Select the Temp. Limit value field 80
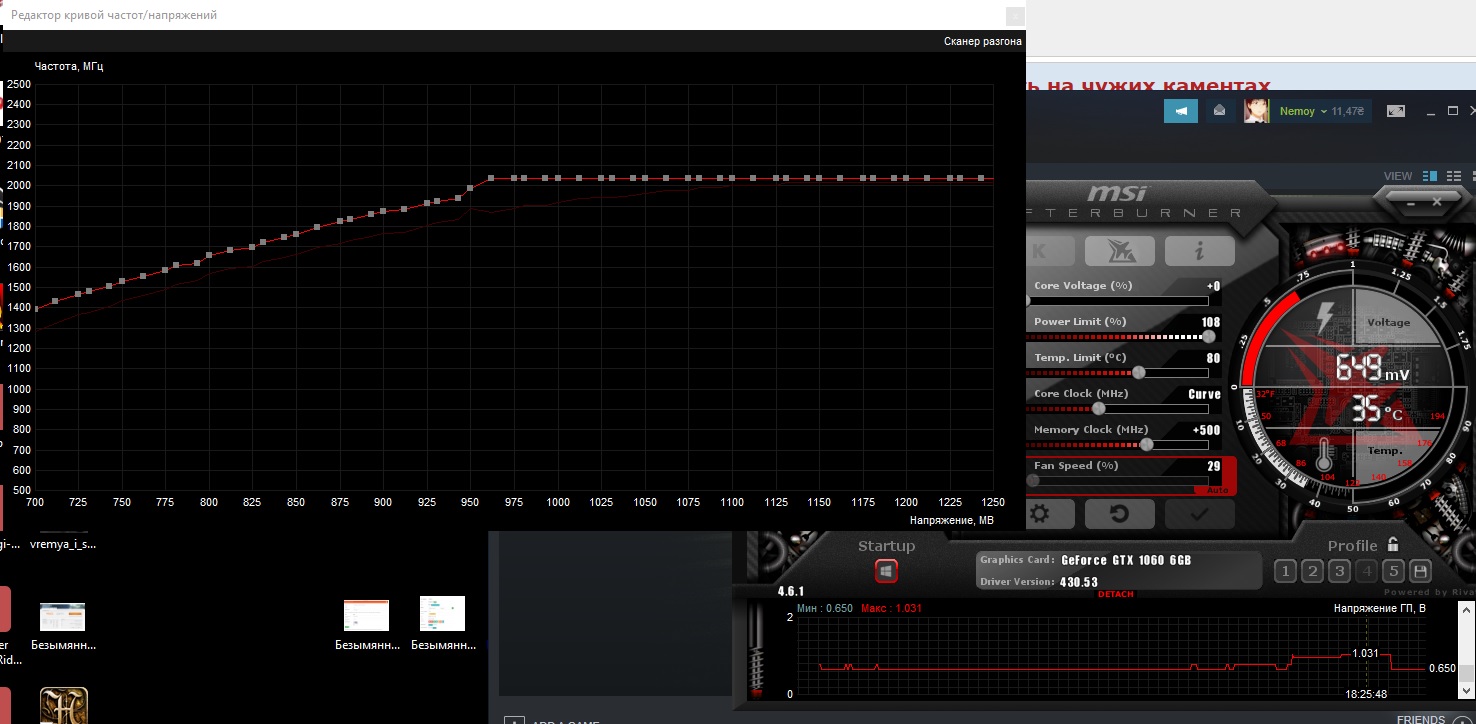The width and height of the screenshot is (1476, 724). point(1214,358)
